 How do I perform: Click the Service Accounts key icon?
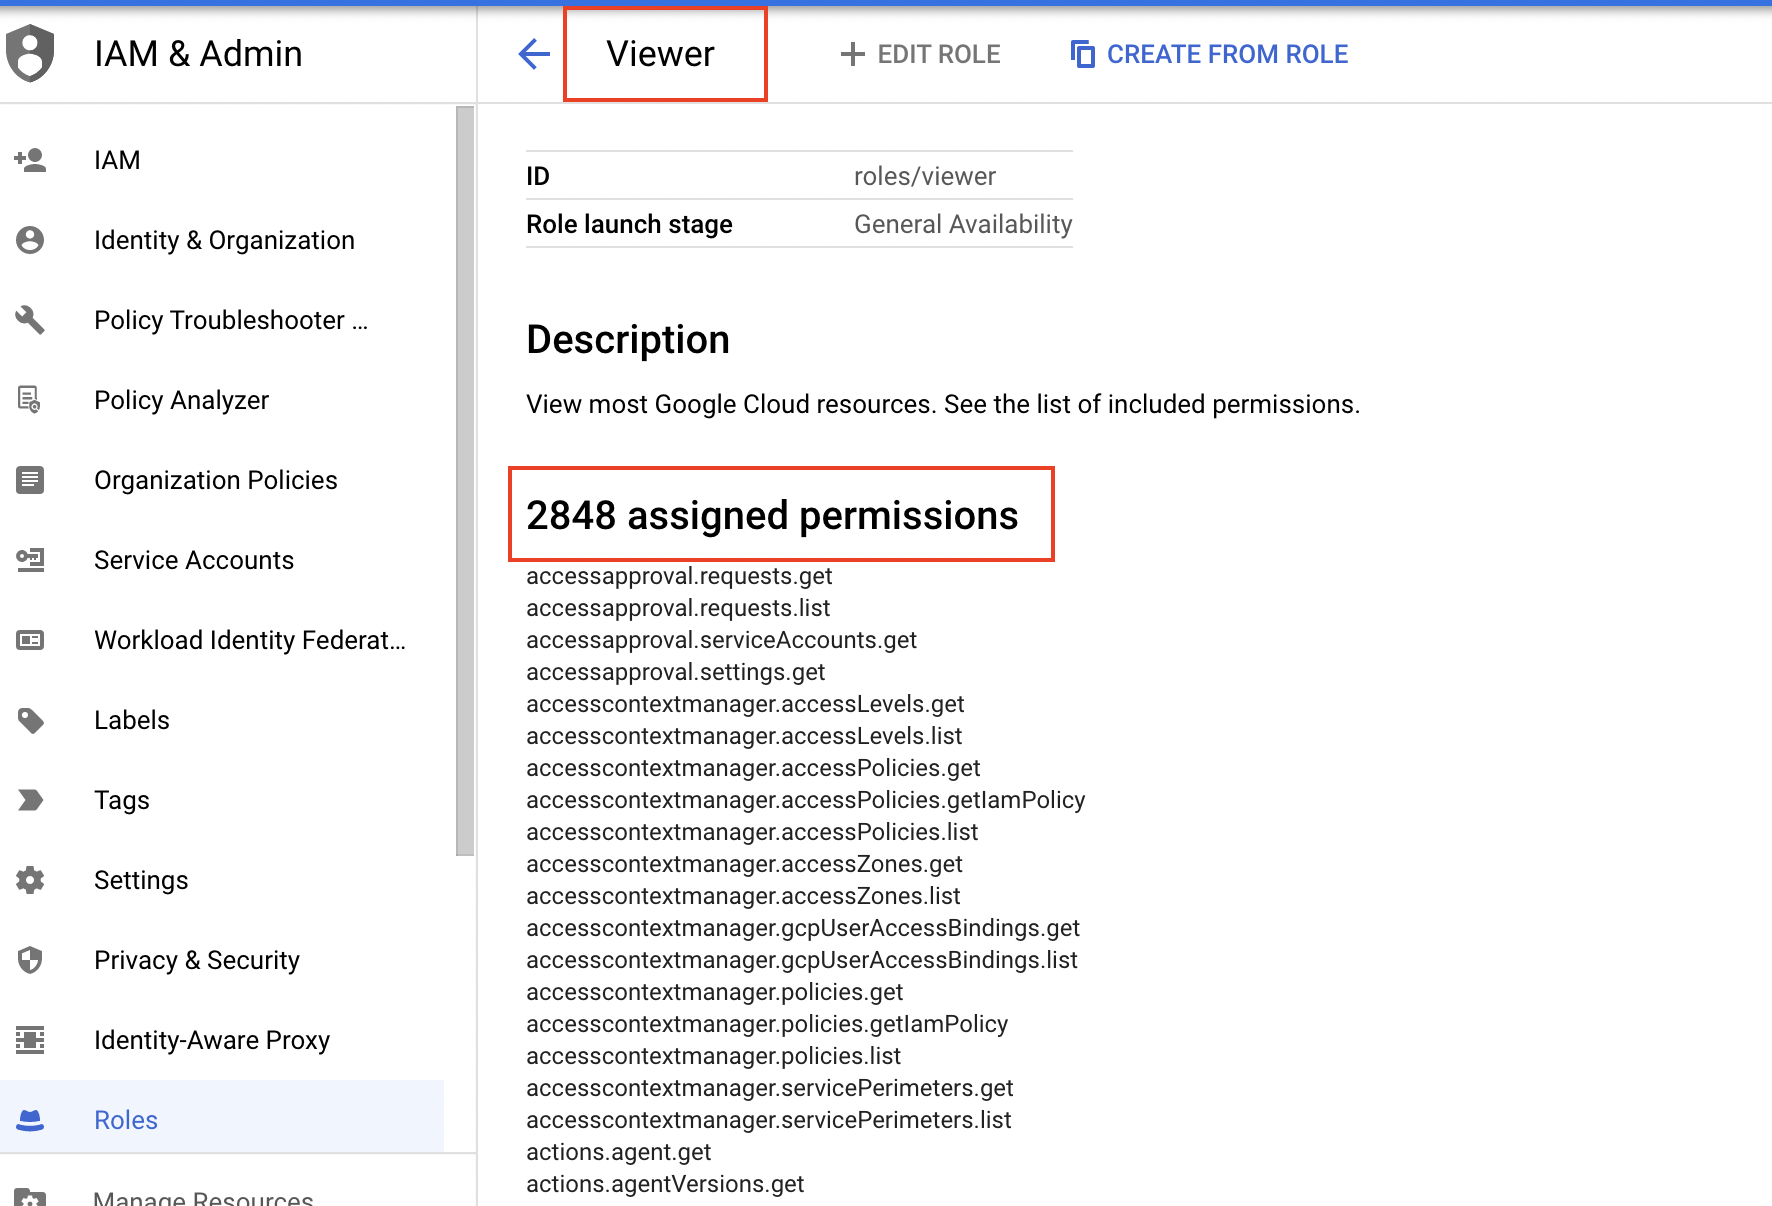click(30, 560)
